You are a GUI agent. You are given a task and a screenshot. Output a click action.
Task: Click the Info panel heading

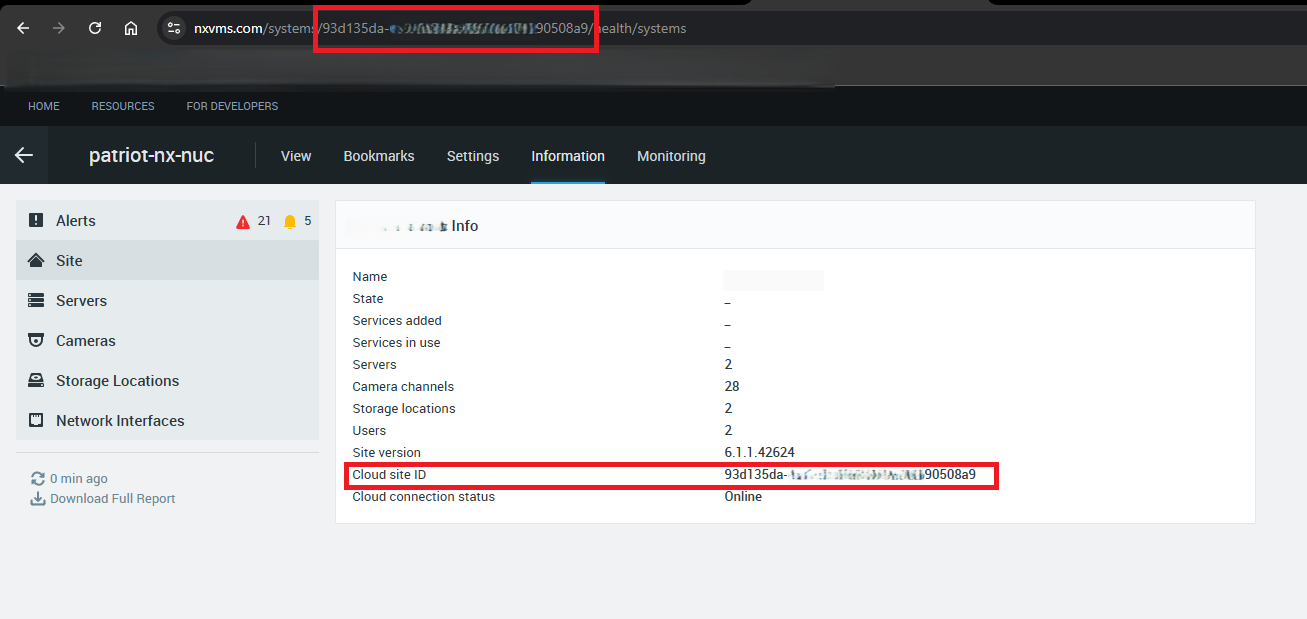tap(412, 227)
